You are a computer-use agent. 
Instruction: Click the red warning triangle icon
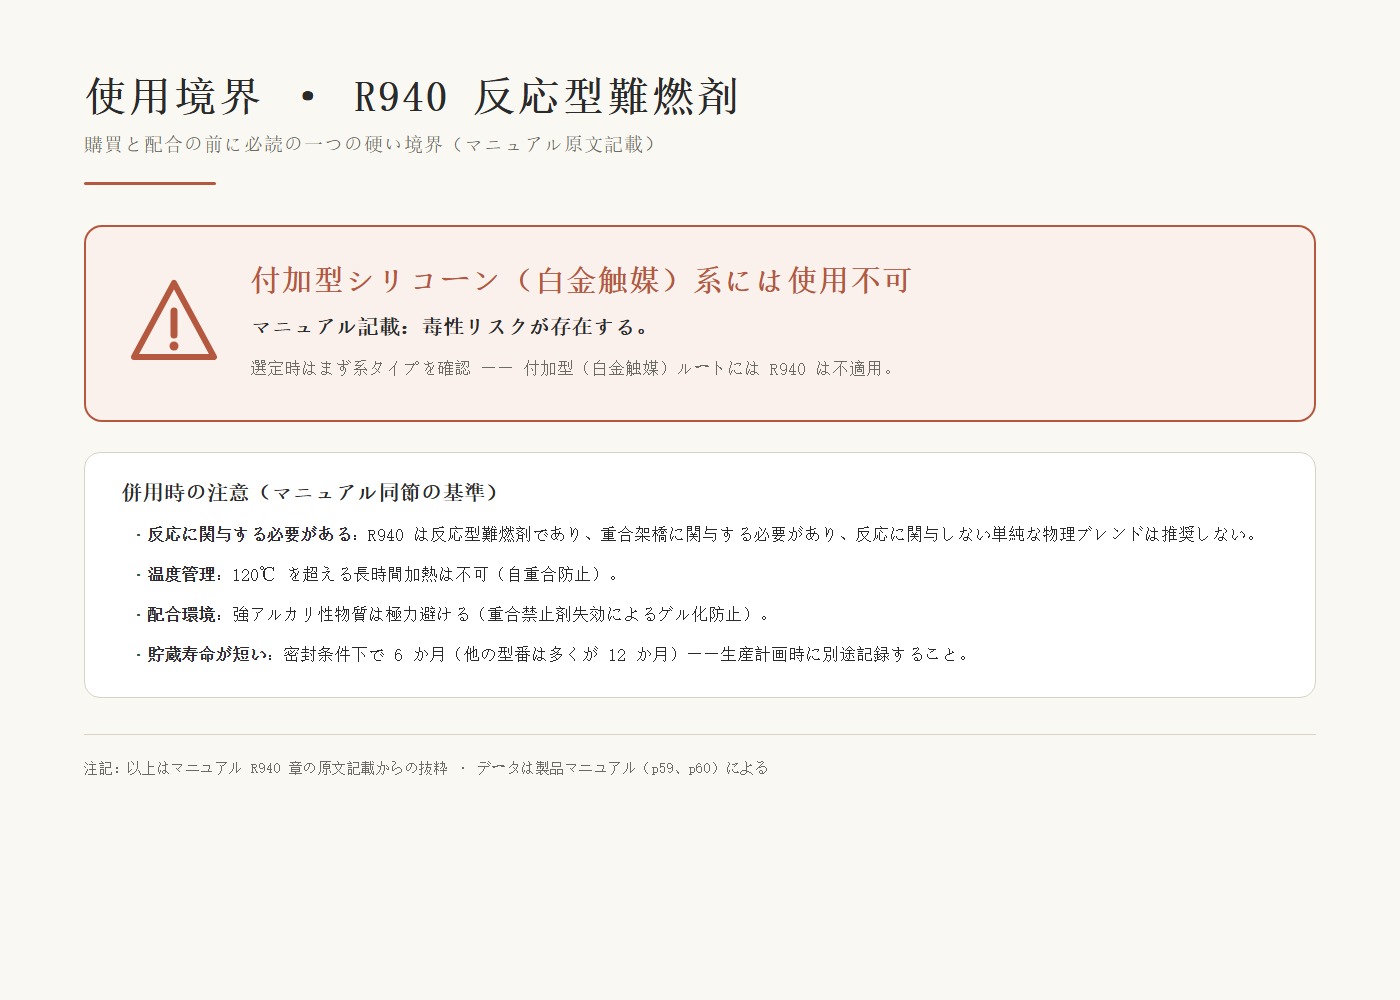tap(174, 320)
